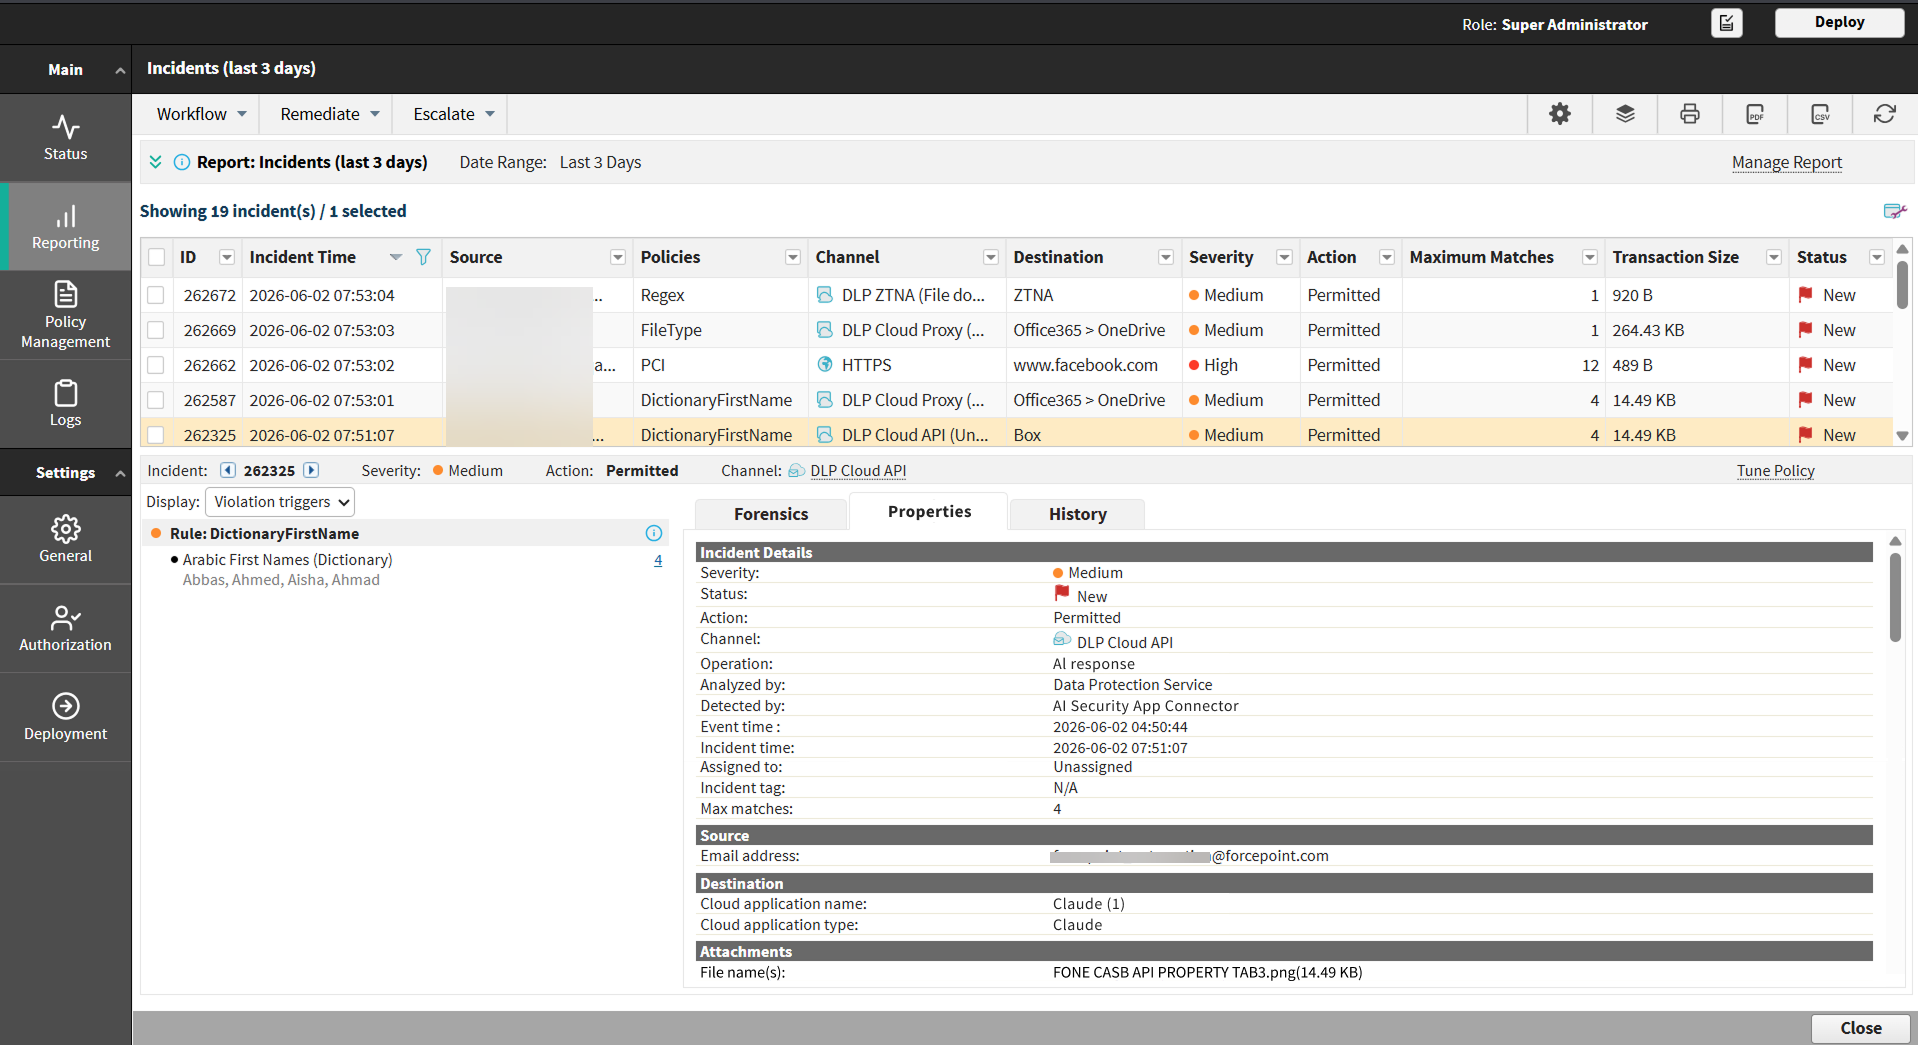Viewport: 1918px width, 1045px height.
Task: Open the Display Violation triggers dropdown
Action: (280, 502)
